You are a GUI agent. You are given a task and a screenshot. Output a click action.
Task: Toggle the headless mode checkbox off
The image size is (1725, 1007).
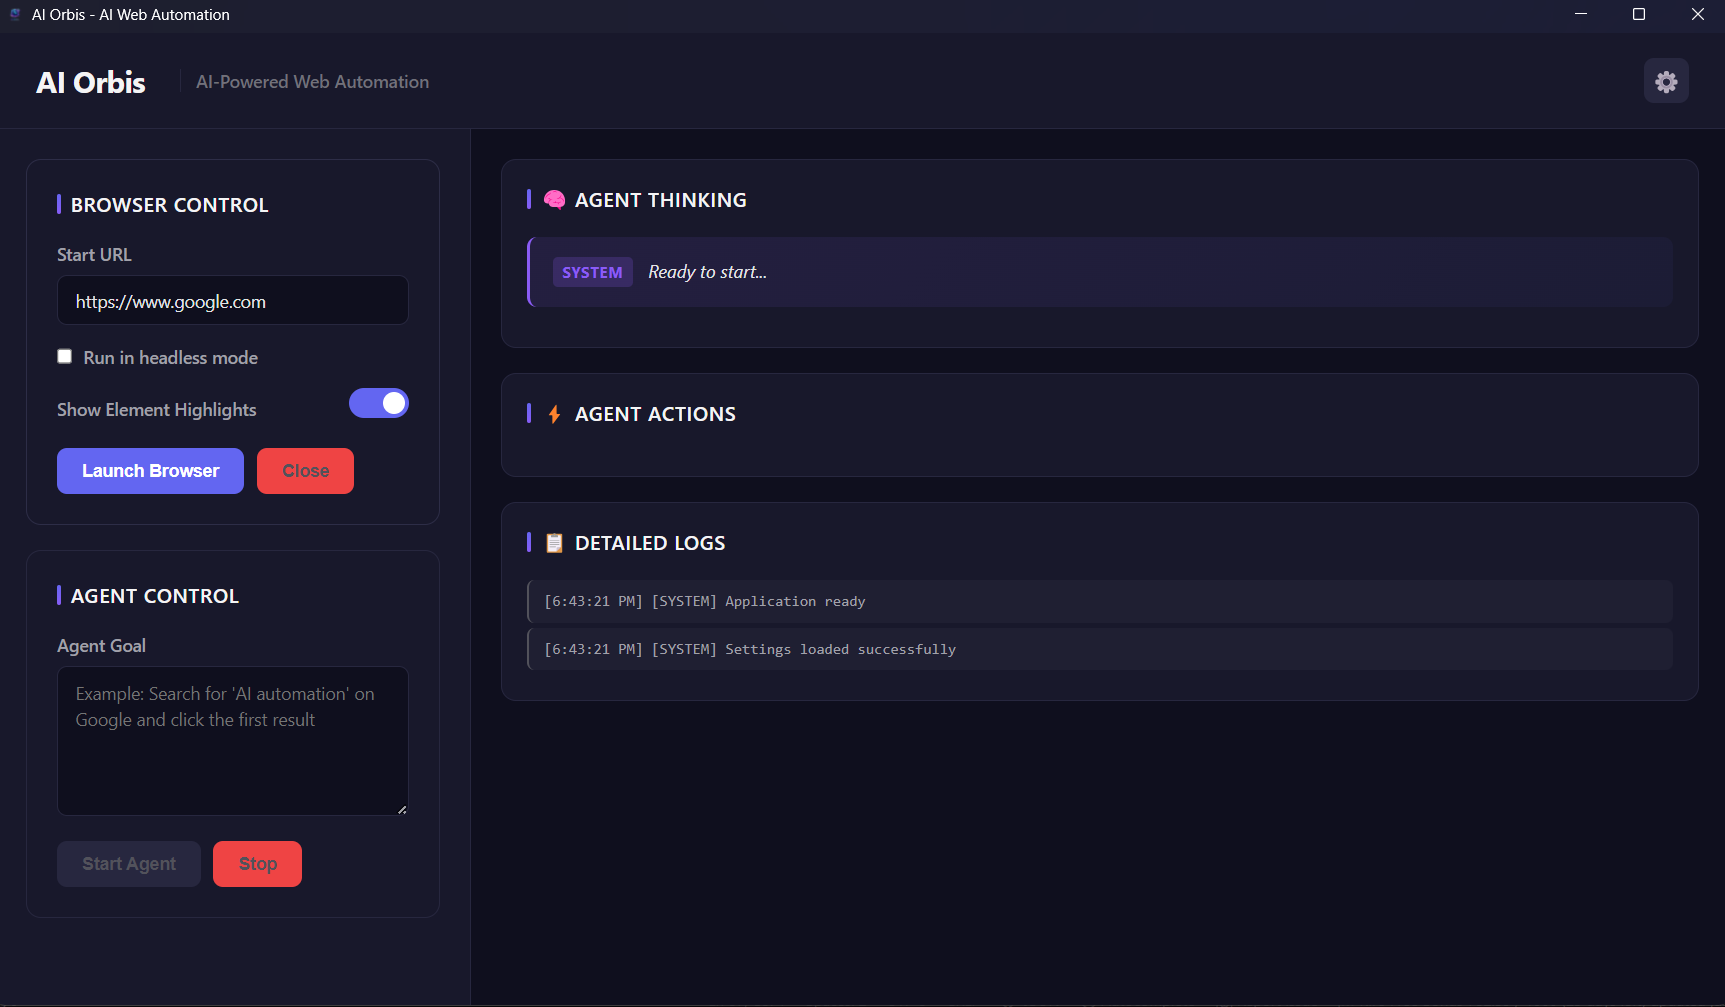tap(64, 356)
